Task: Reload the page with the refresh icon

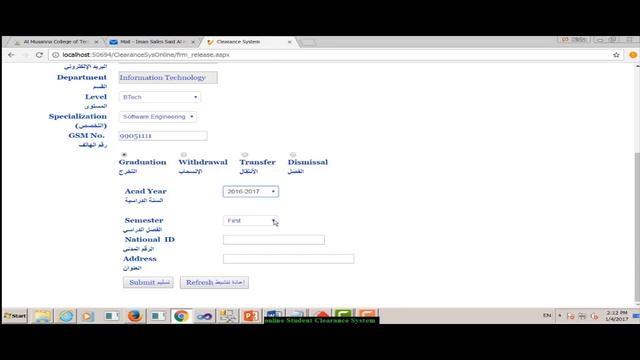Action: [39, 55]
